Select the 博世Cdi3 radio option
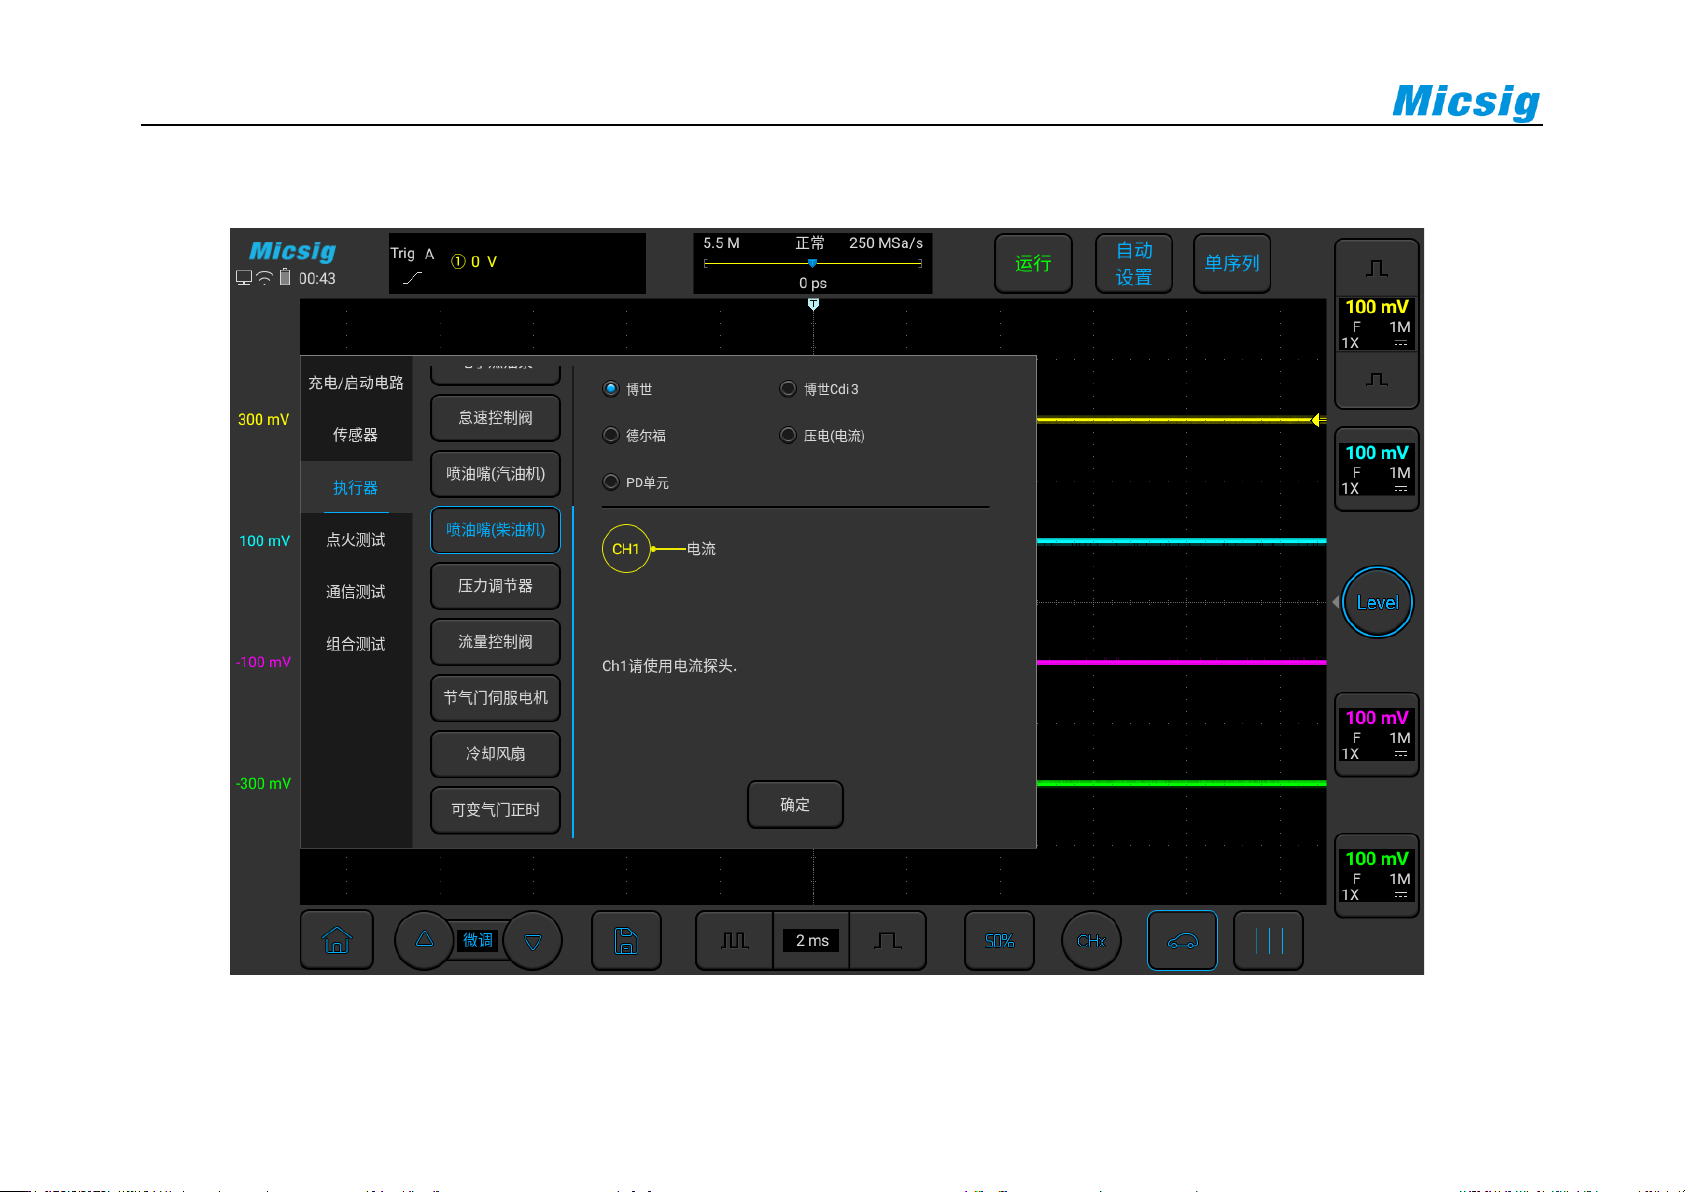Image resolution: width=1685 pixels, height=1192 pixels. [x=788, y=389]
